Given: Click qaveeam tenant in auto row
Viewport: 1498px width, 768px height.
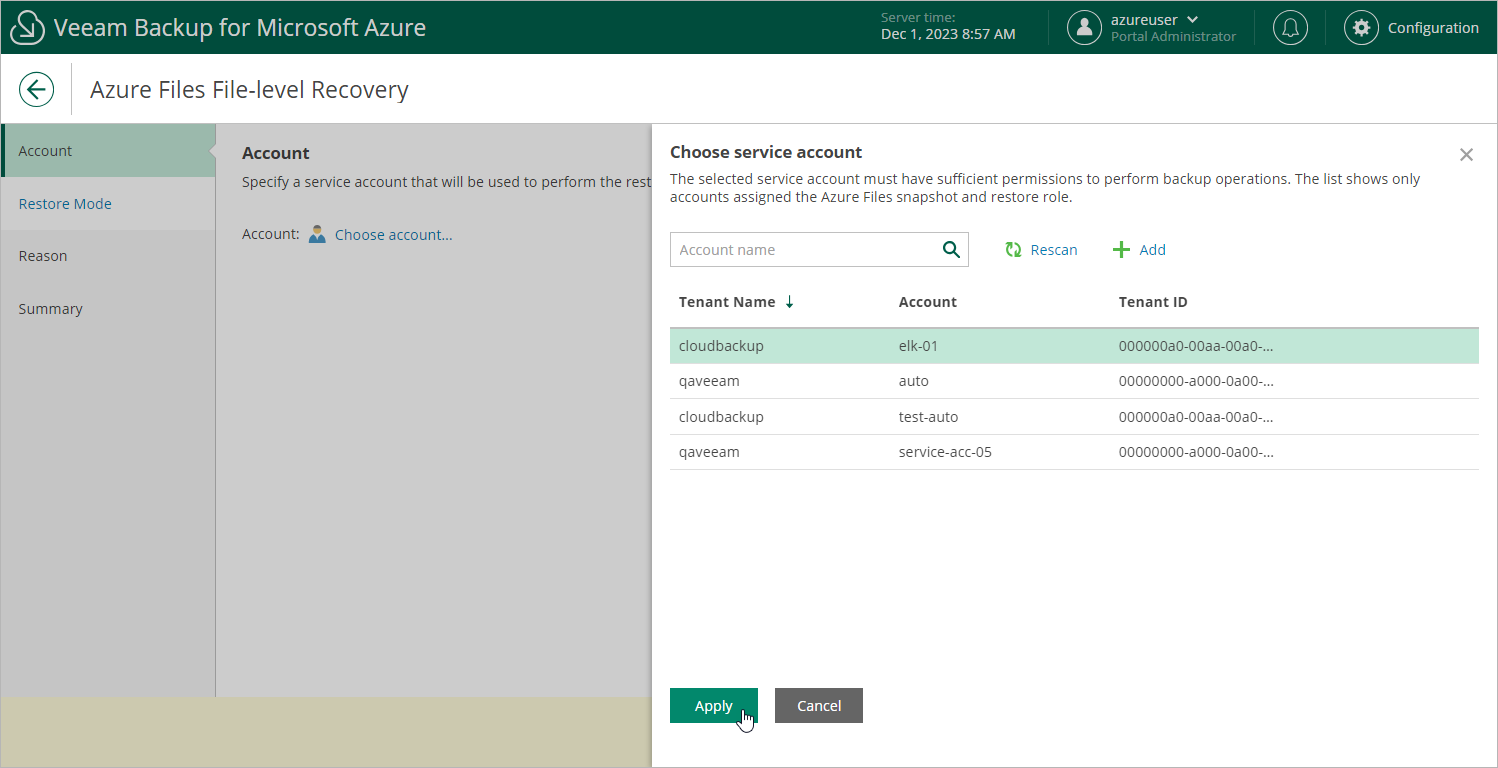Looking at the screenshot, I should click(709, 381).
